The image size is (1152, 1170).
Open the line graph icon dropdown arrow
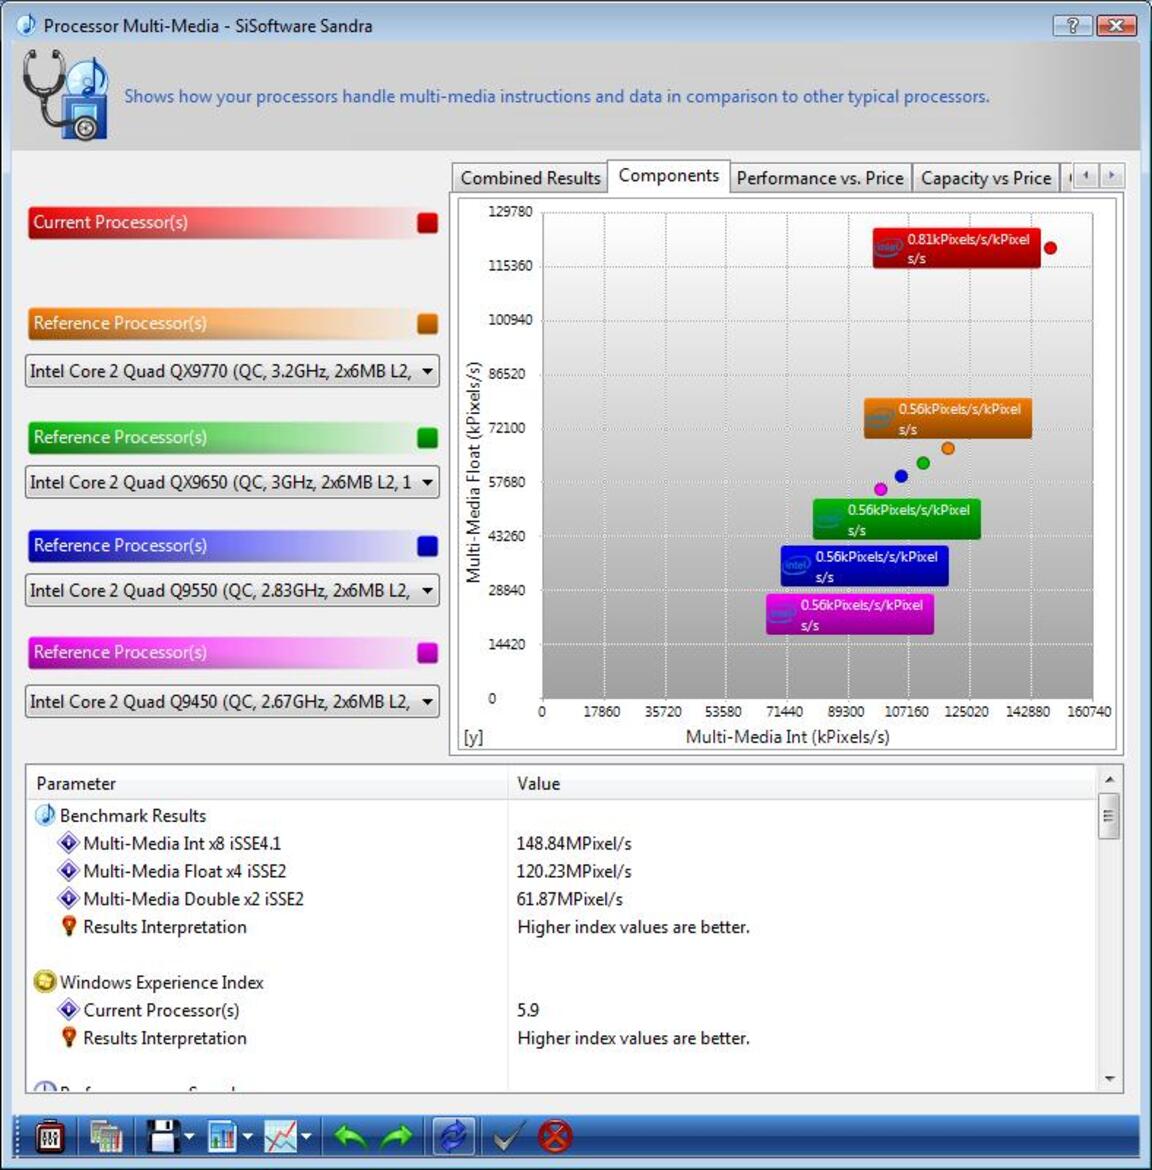(306, 1137)
